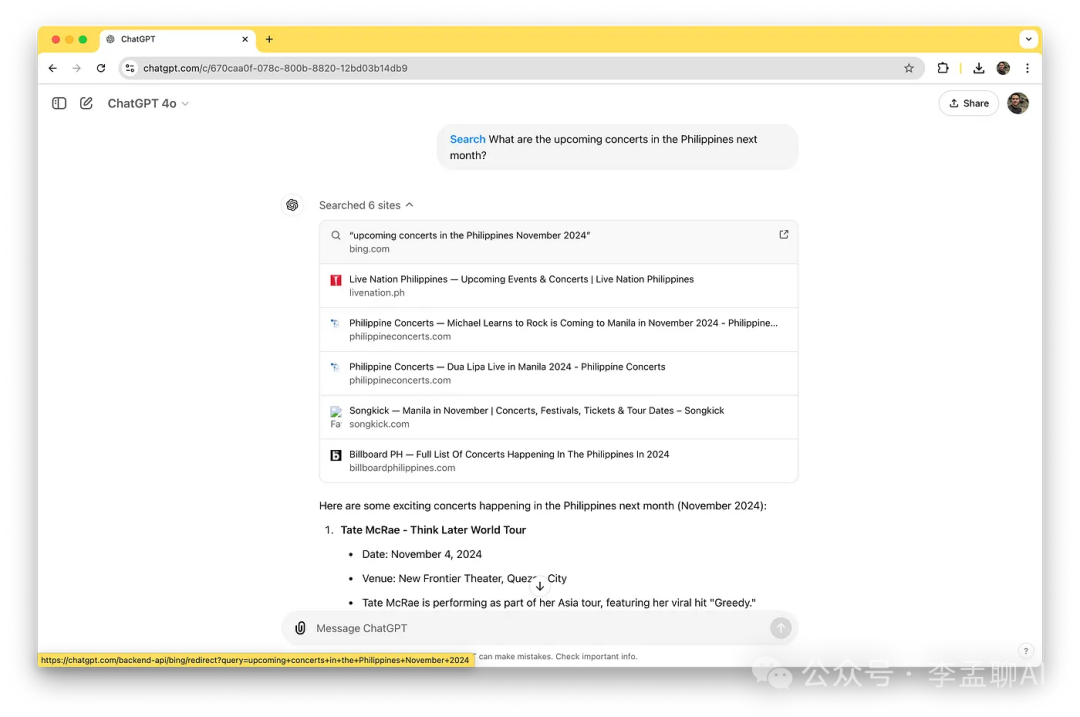Open Billboard PH concerts list result
The image size is (1080, 717).
509,460
